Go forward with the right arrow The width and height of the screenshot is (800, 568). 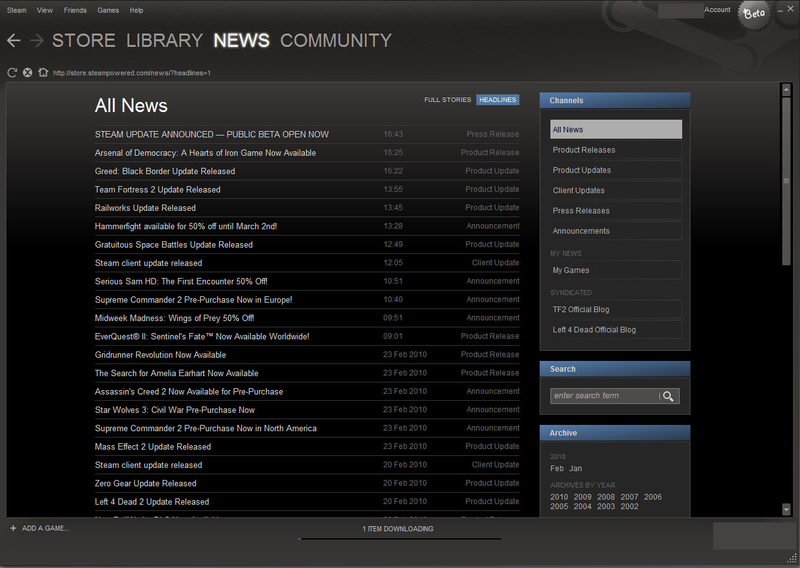point(37,40)
